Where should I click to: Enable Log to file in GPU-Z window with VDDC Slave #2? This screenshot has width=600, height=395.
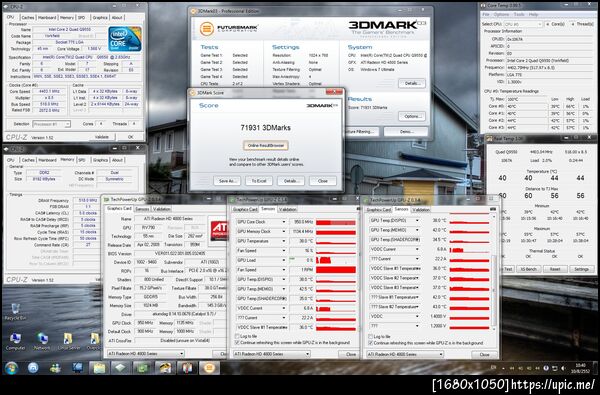[370, 336]
